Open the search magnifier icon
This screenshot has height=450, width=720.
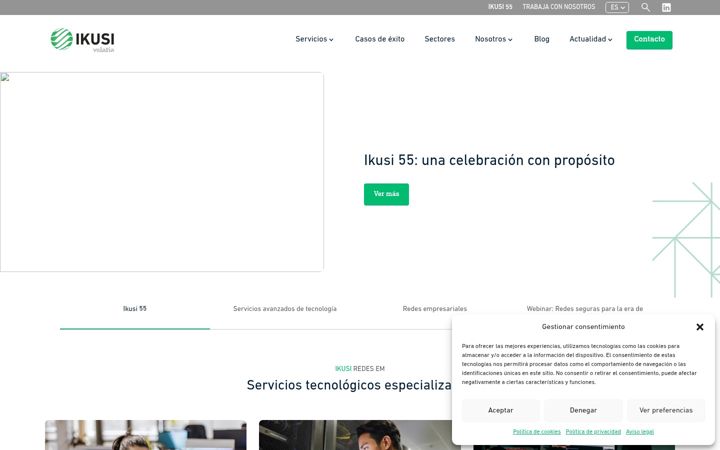tap(645, 7)
